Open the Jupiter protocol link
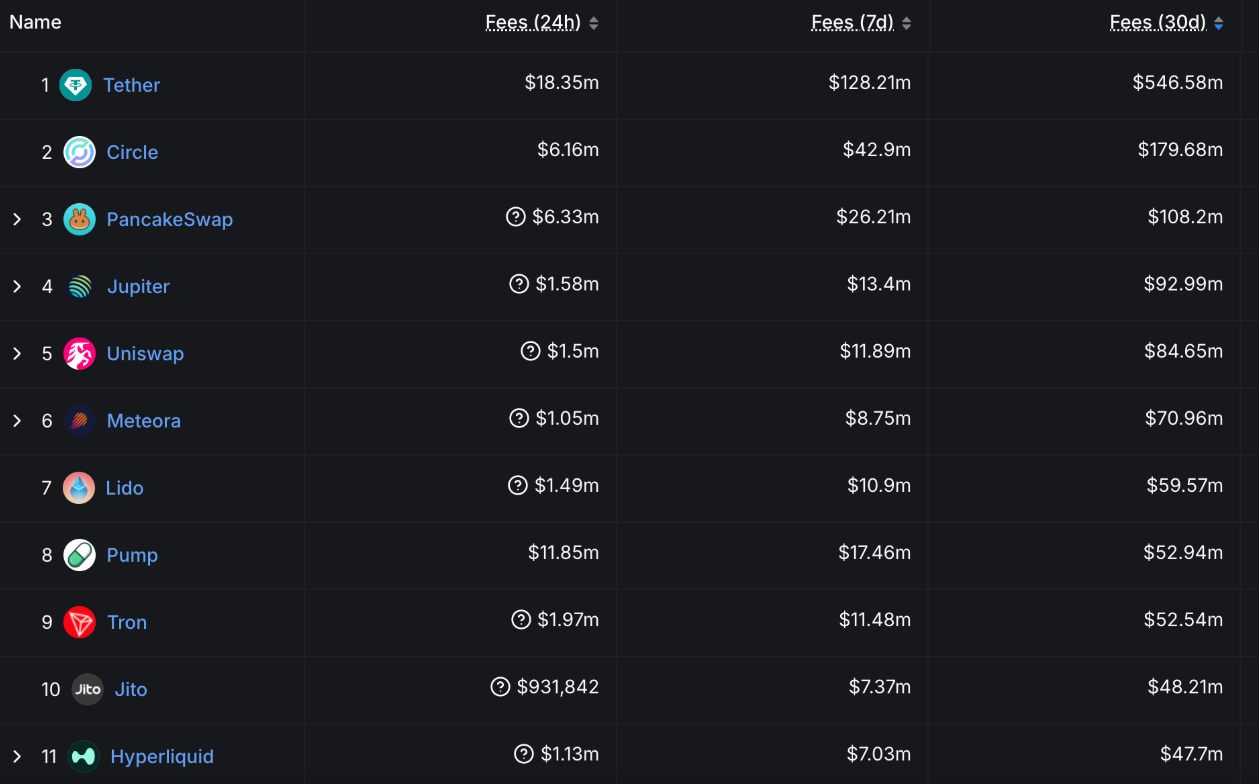 138,286
